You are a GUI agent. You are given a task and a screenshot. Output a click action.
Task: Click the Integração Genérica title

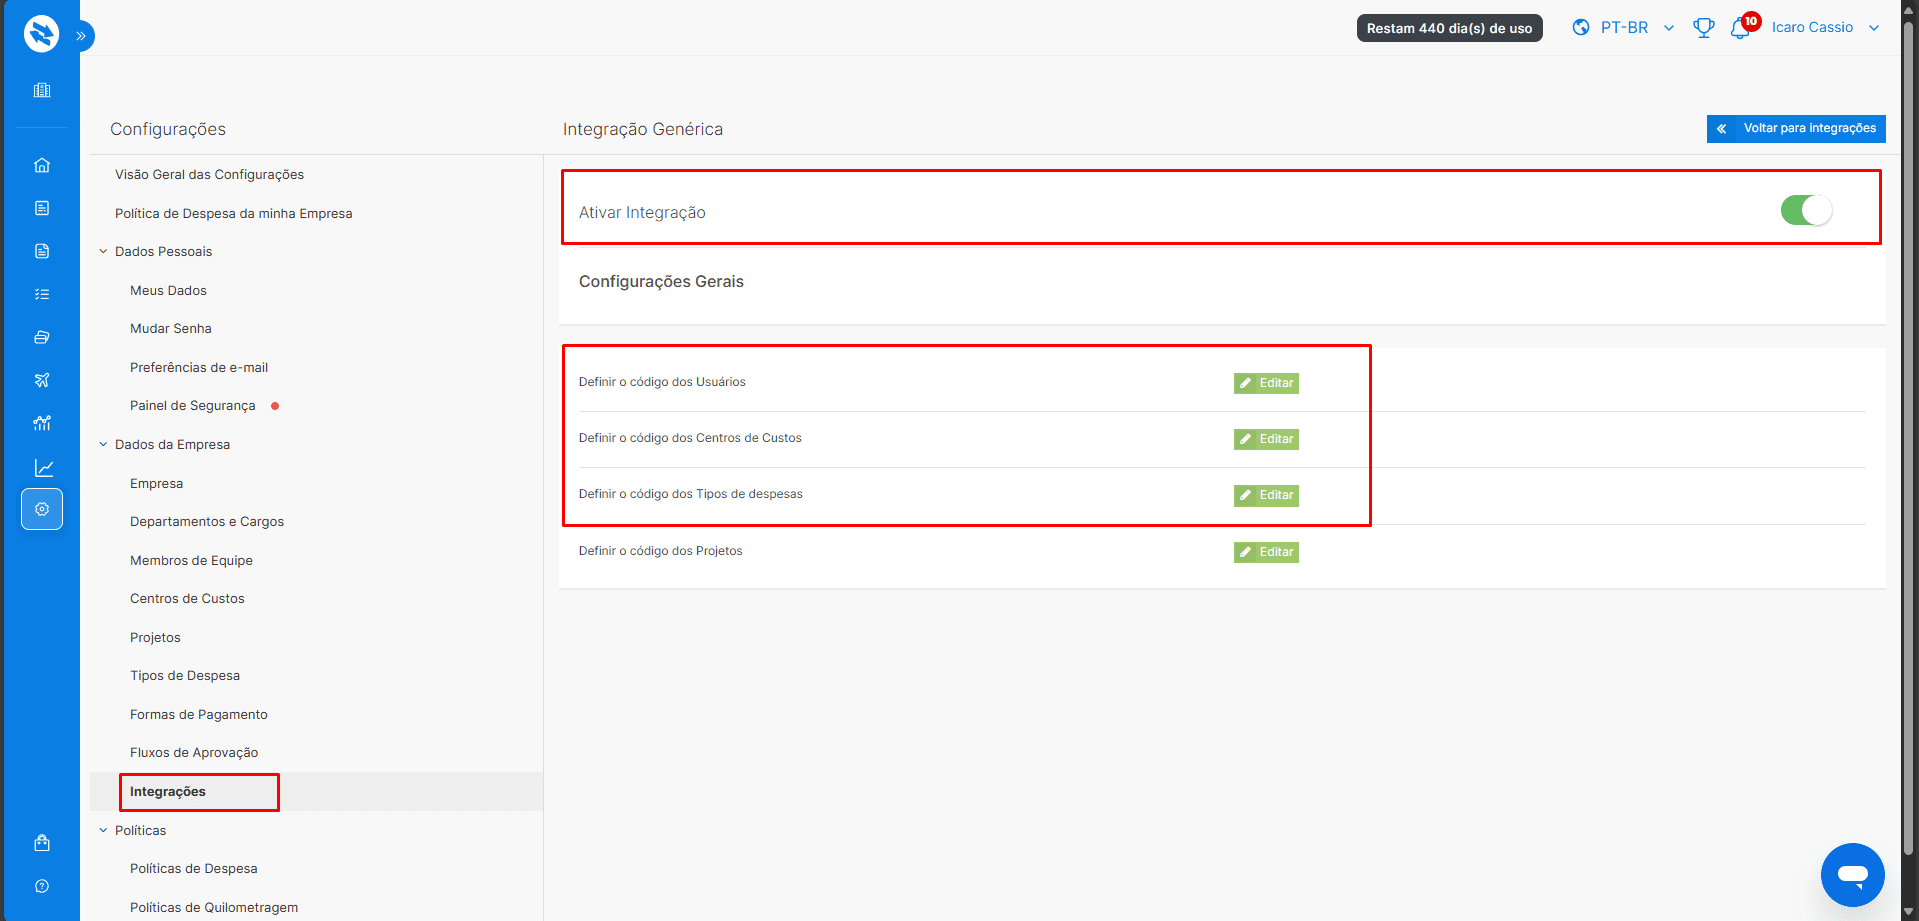coord(643,129)
